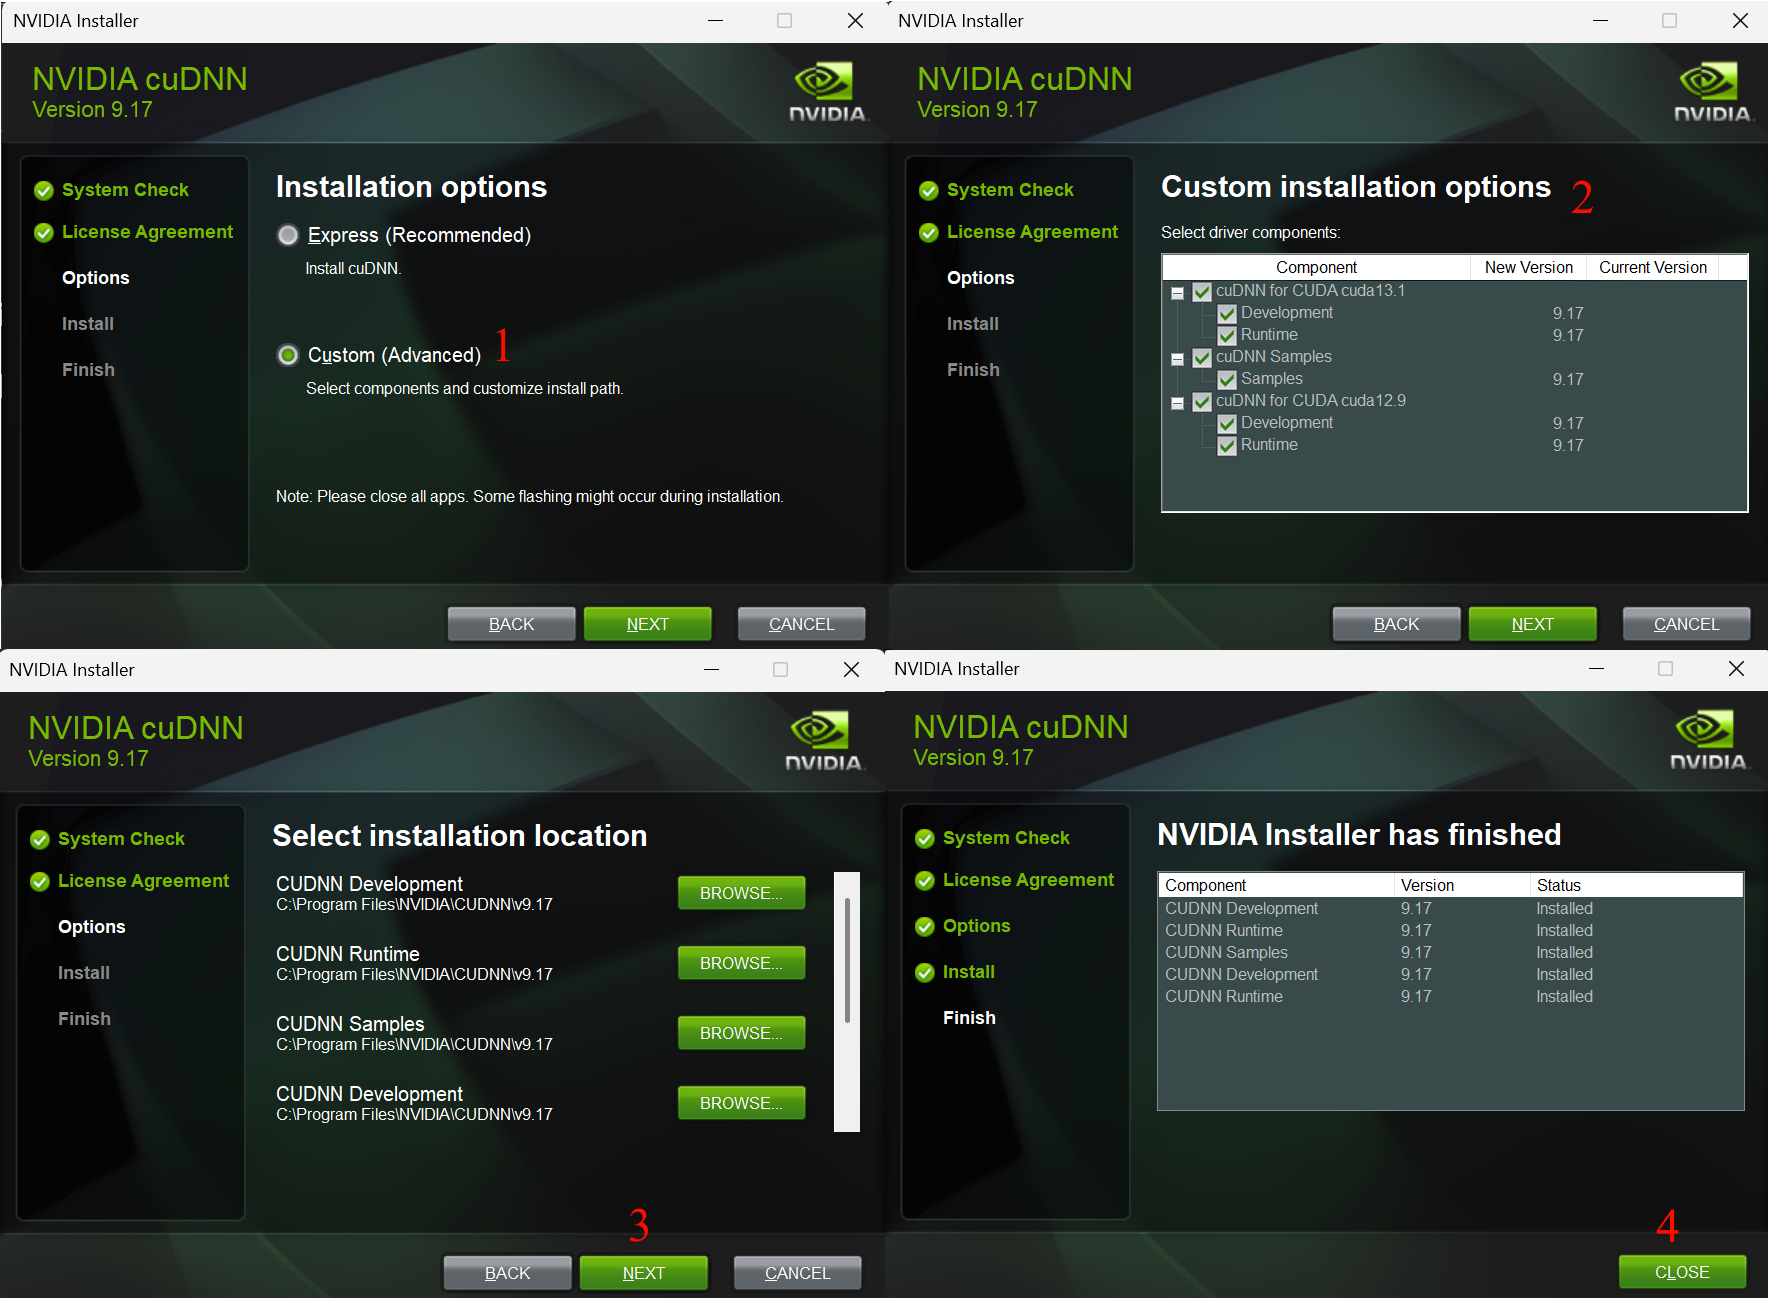Click Finish step in Installer has finished sidebar
The image size is (1768, 1298).
point(969,1018)
